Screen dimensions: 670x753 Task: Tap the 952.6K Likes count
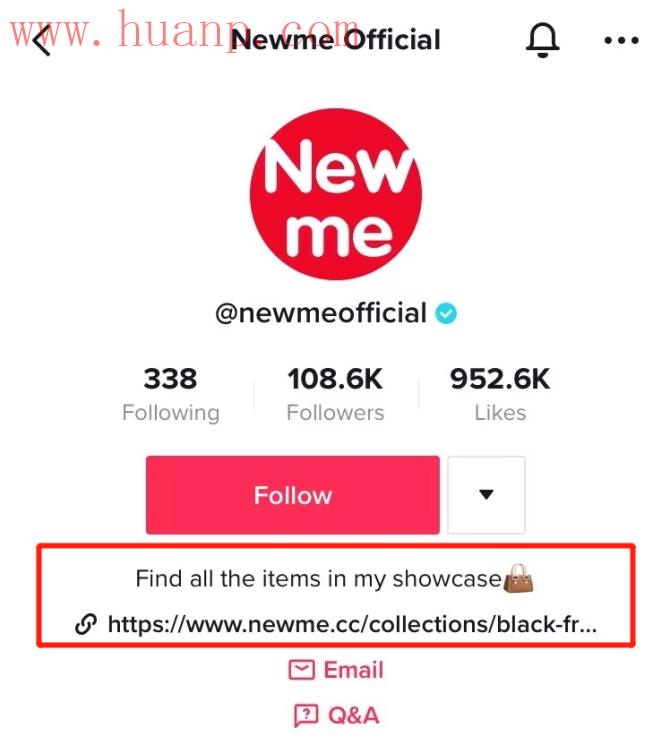tap(500, 395)
